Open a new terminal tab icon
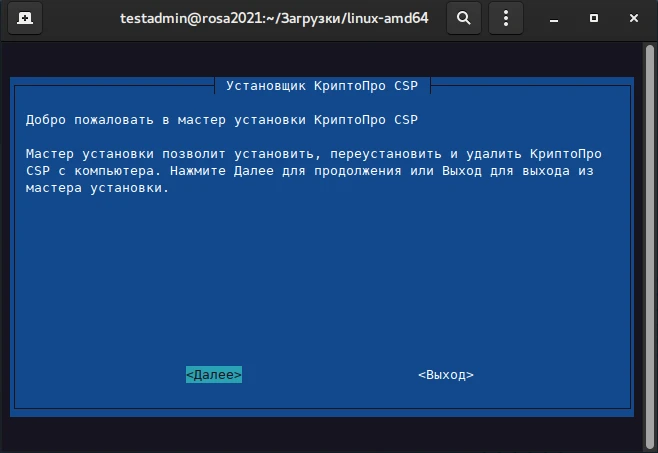 [25, 18]
